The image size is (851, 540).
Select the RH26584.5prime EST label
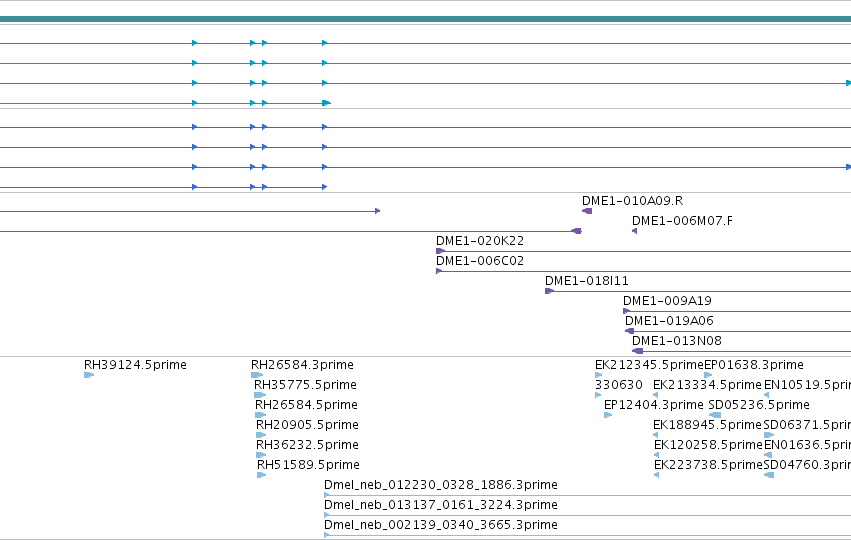coord(307,405)
